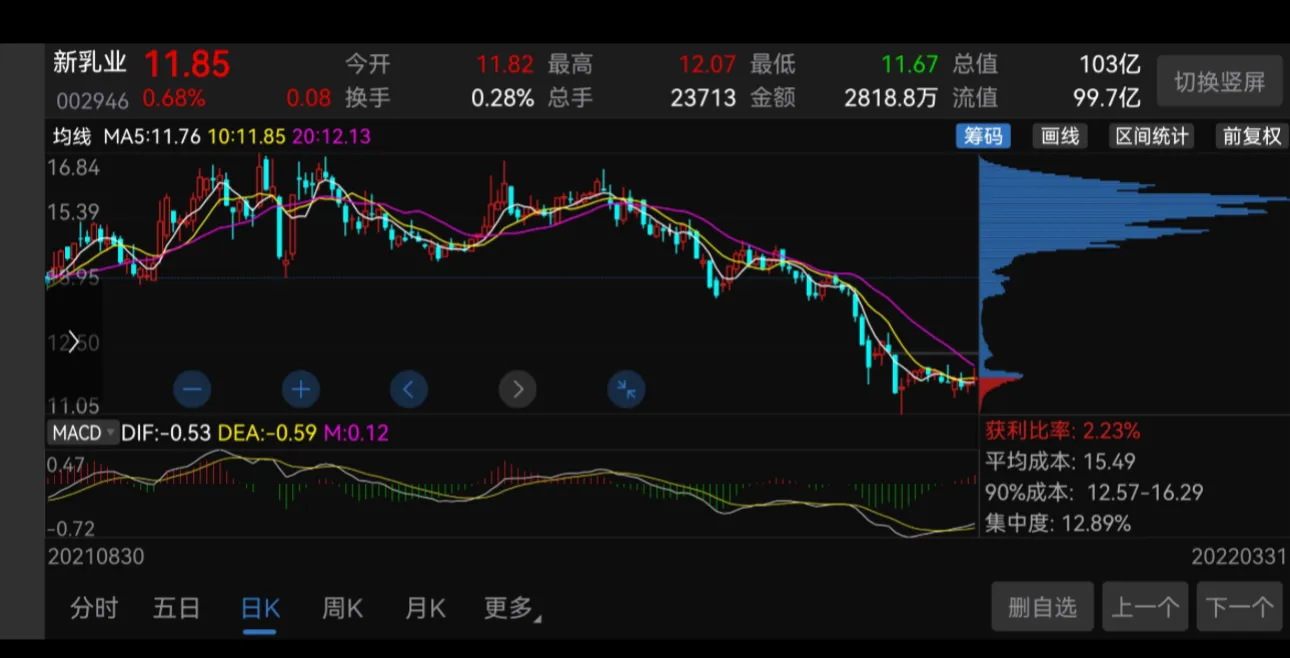Tap the 90%成本: 12.57-16.29 text
Viewport: 1290px width, 658px height.
tap(1094, 492)
